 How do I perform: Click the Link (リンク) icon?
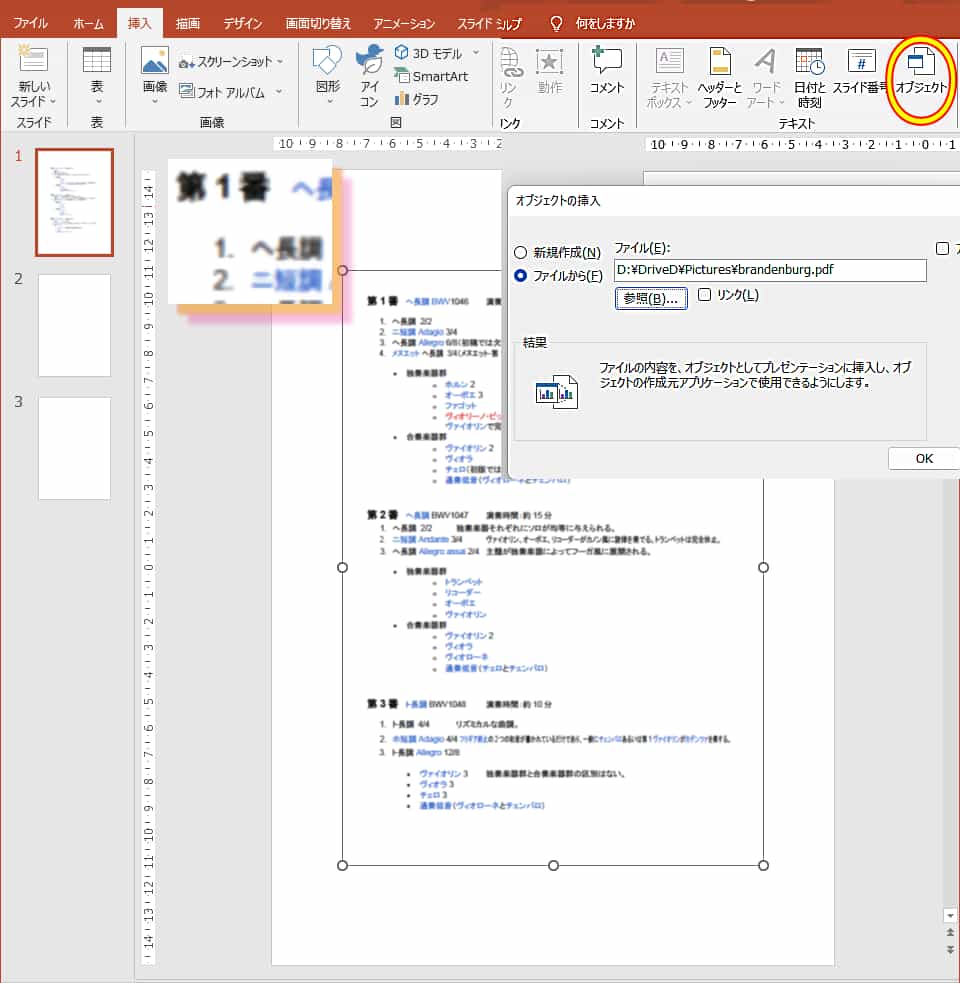tap(511, 63)
